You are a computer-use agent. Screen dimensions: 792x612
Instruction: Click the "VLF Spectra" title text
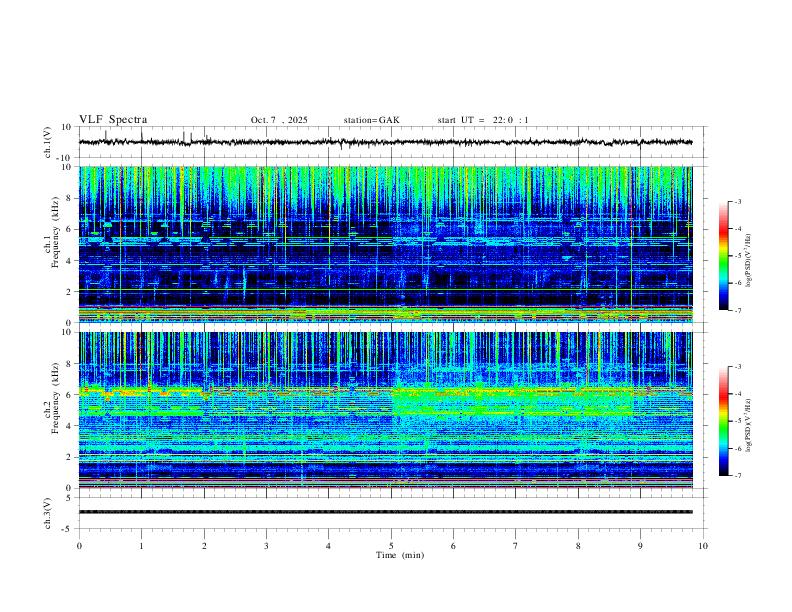point(113,120)
